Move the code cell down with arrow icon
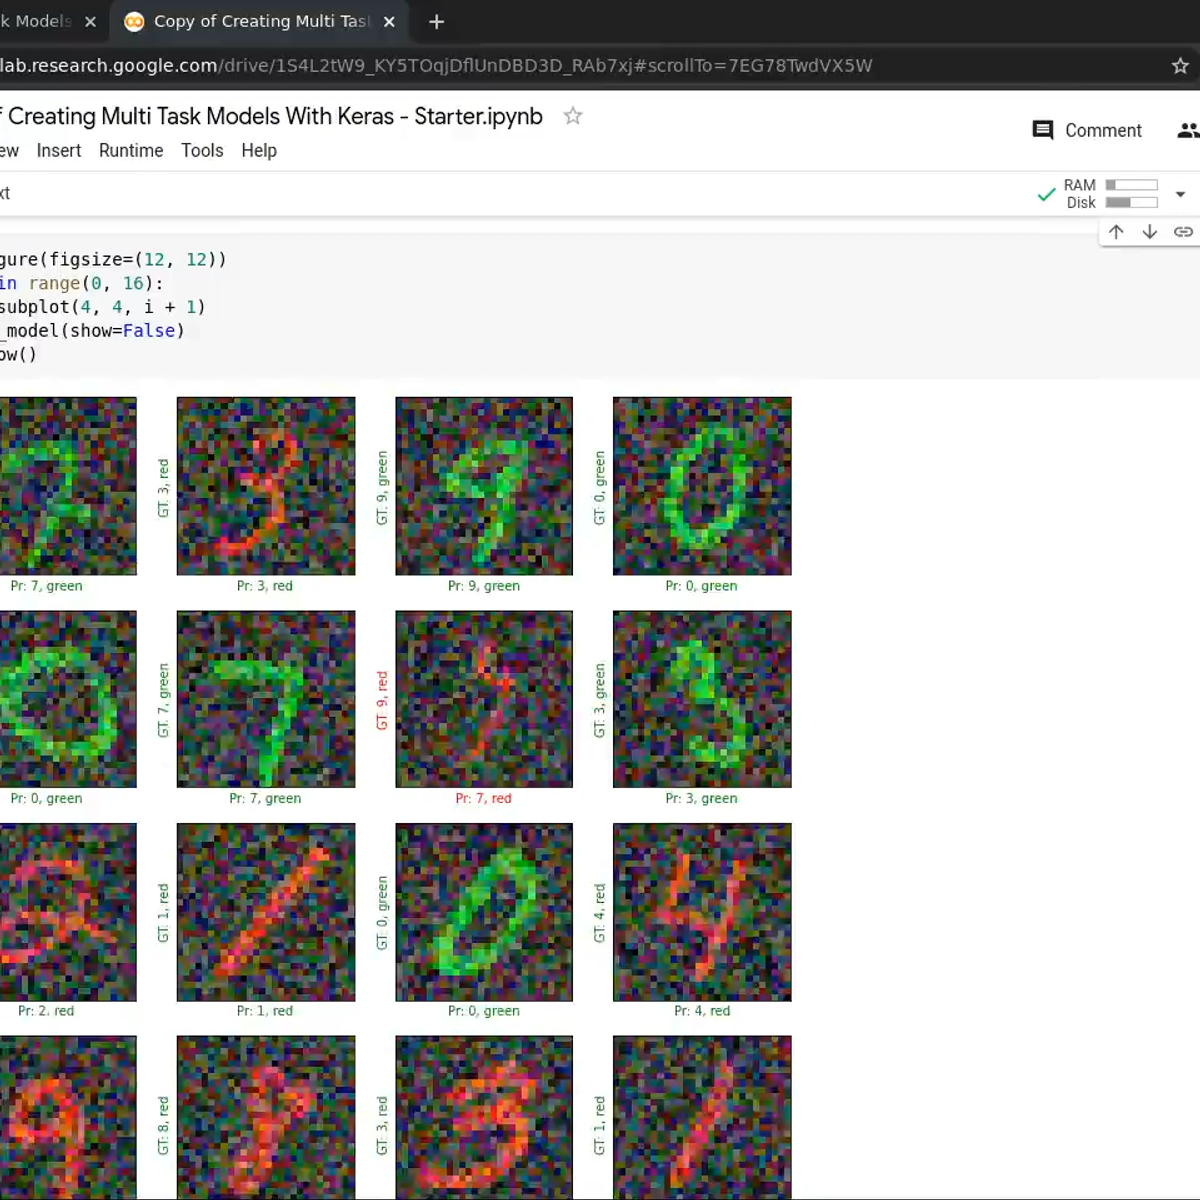Image resolution: width=1200 pixels, height=1200 pixels. (1150, 231)
